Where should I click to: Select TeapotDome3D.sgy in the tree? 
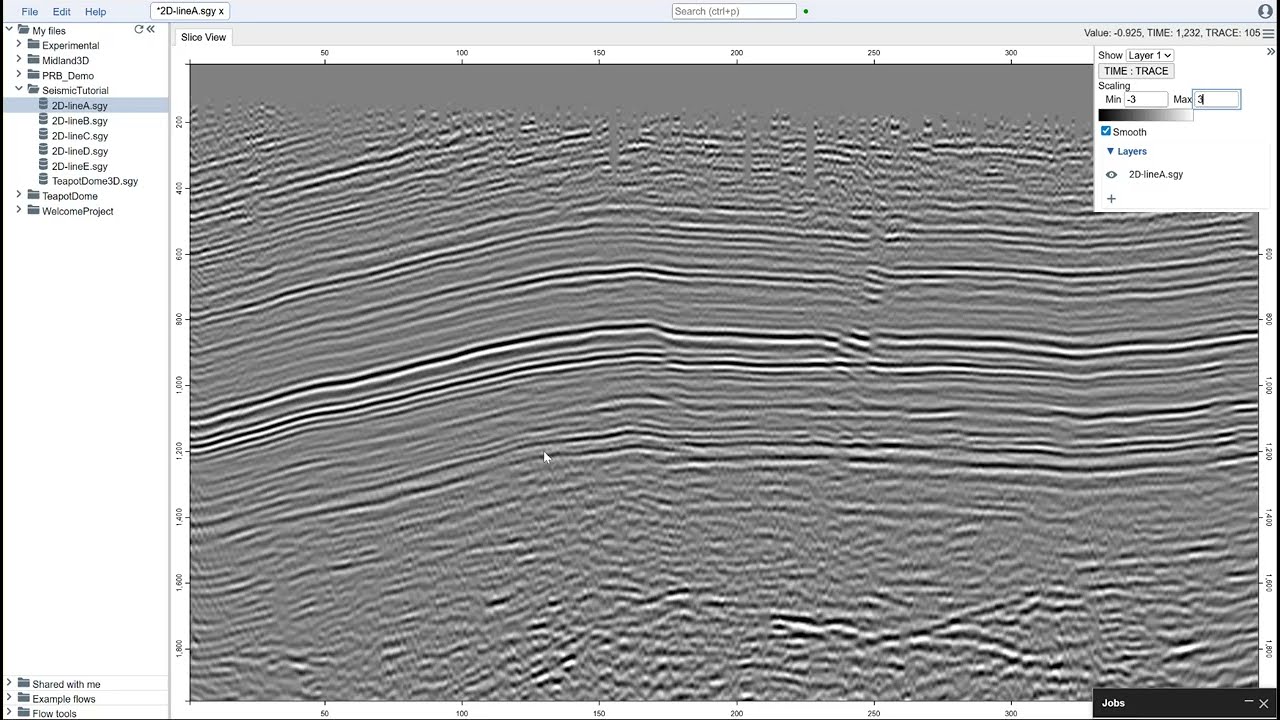[95, 181]
